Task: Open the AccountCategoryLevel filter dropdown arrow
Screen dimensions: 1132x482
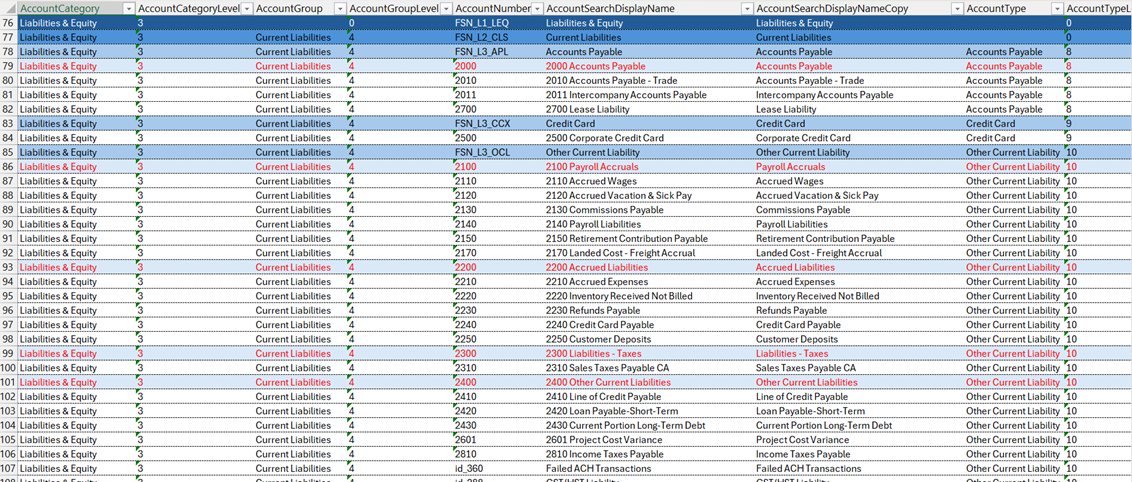Action: (x=245, y=8)
